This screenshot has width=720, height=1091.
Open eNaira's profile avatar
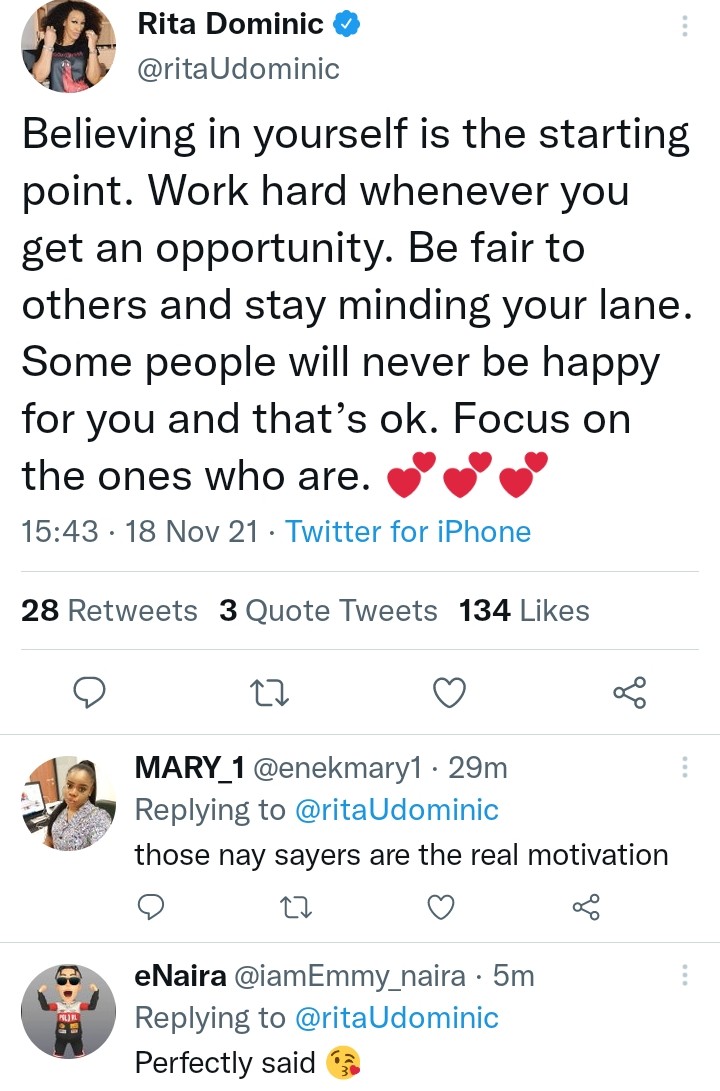(x=69, y=1010)
